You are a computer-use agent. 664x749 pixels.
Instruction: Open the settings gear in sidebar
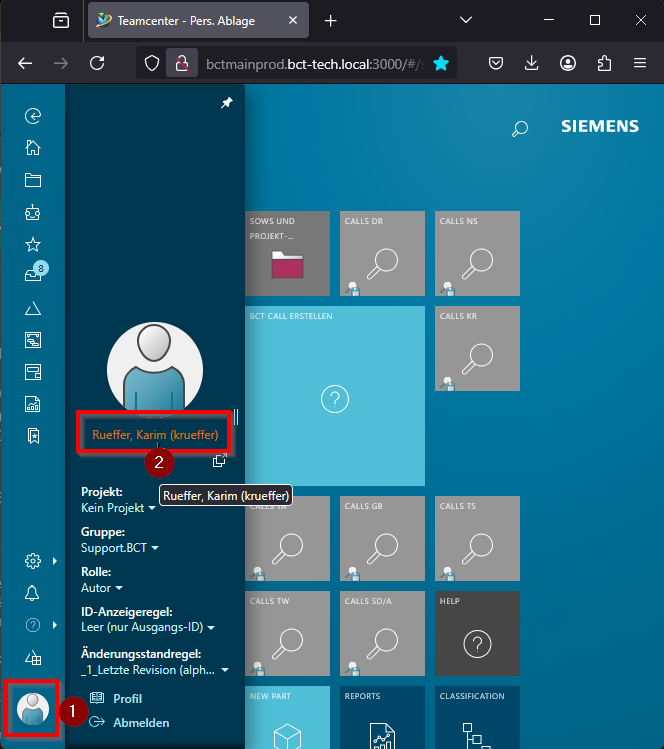click(32, 561)
